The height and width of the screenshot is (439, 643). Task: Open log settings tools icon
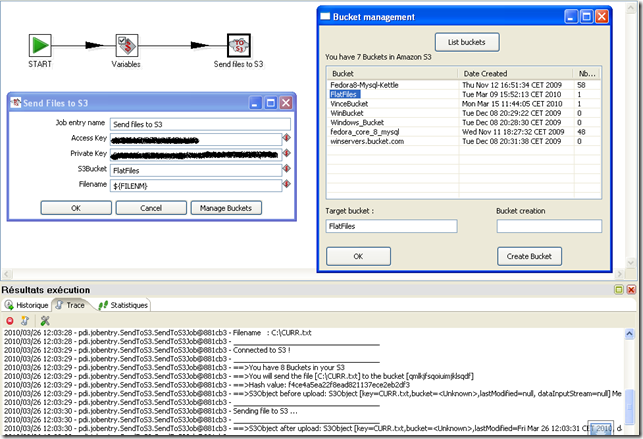tap(45, 320)
